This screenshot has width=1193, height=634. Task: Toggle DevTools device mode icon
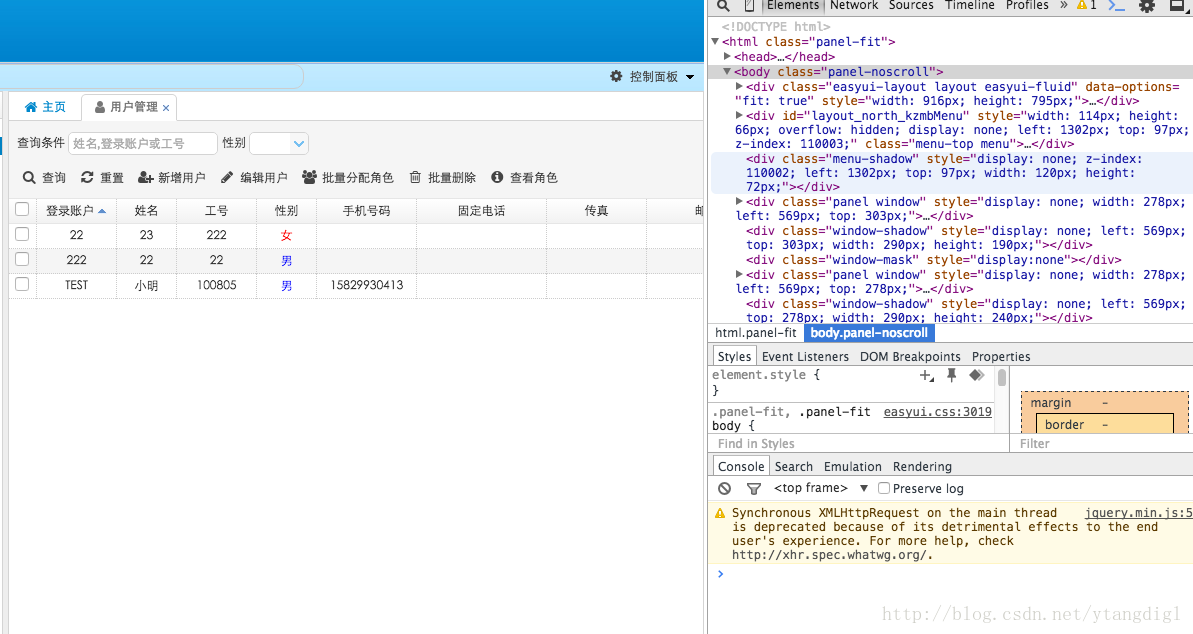(749, 6)
